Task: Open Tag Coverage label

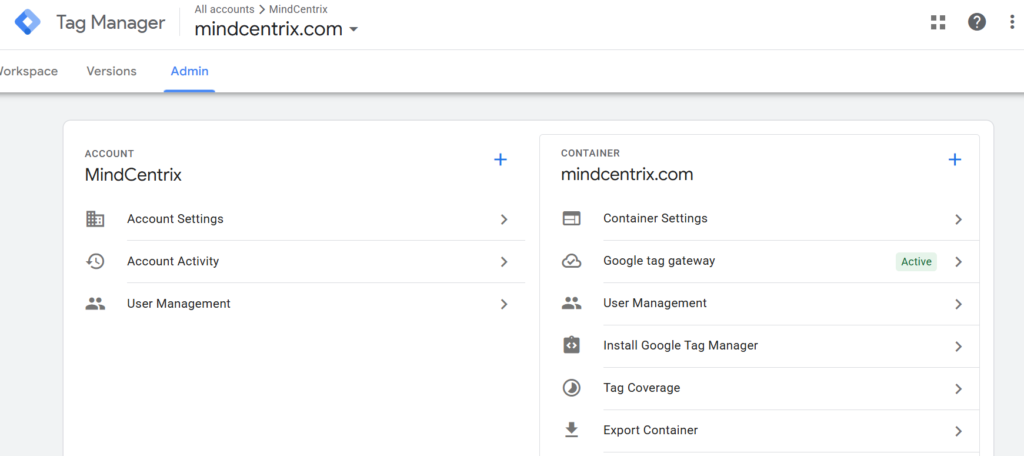Action: coord(641,388)
